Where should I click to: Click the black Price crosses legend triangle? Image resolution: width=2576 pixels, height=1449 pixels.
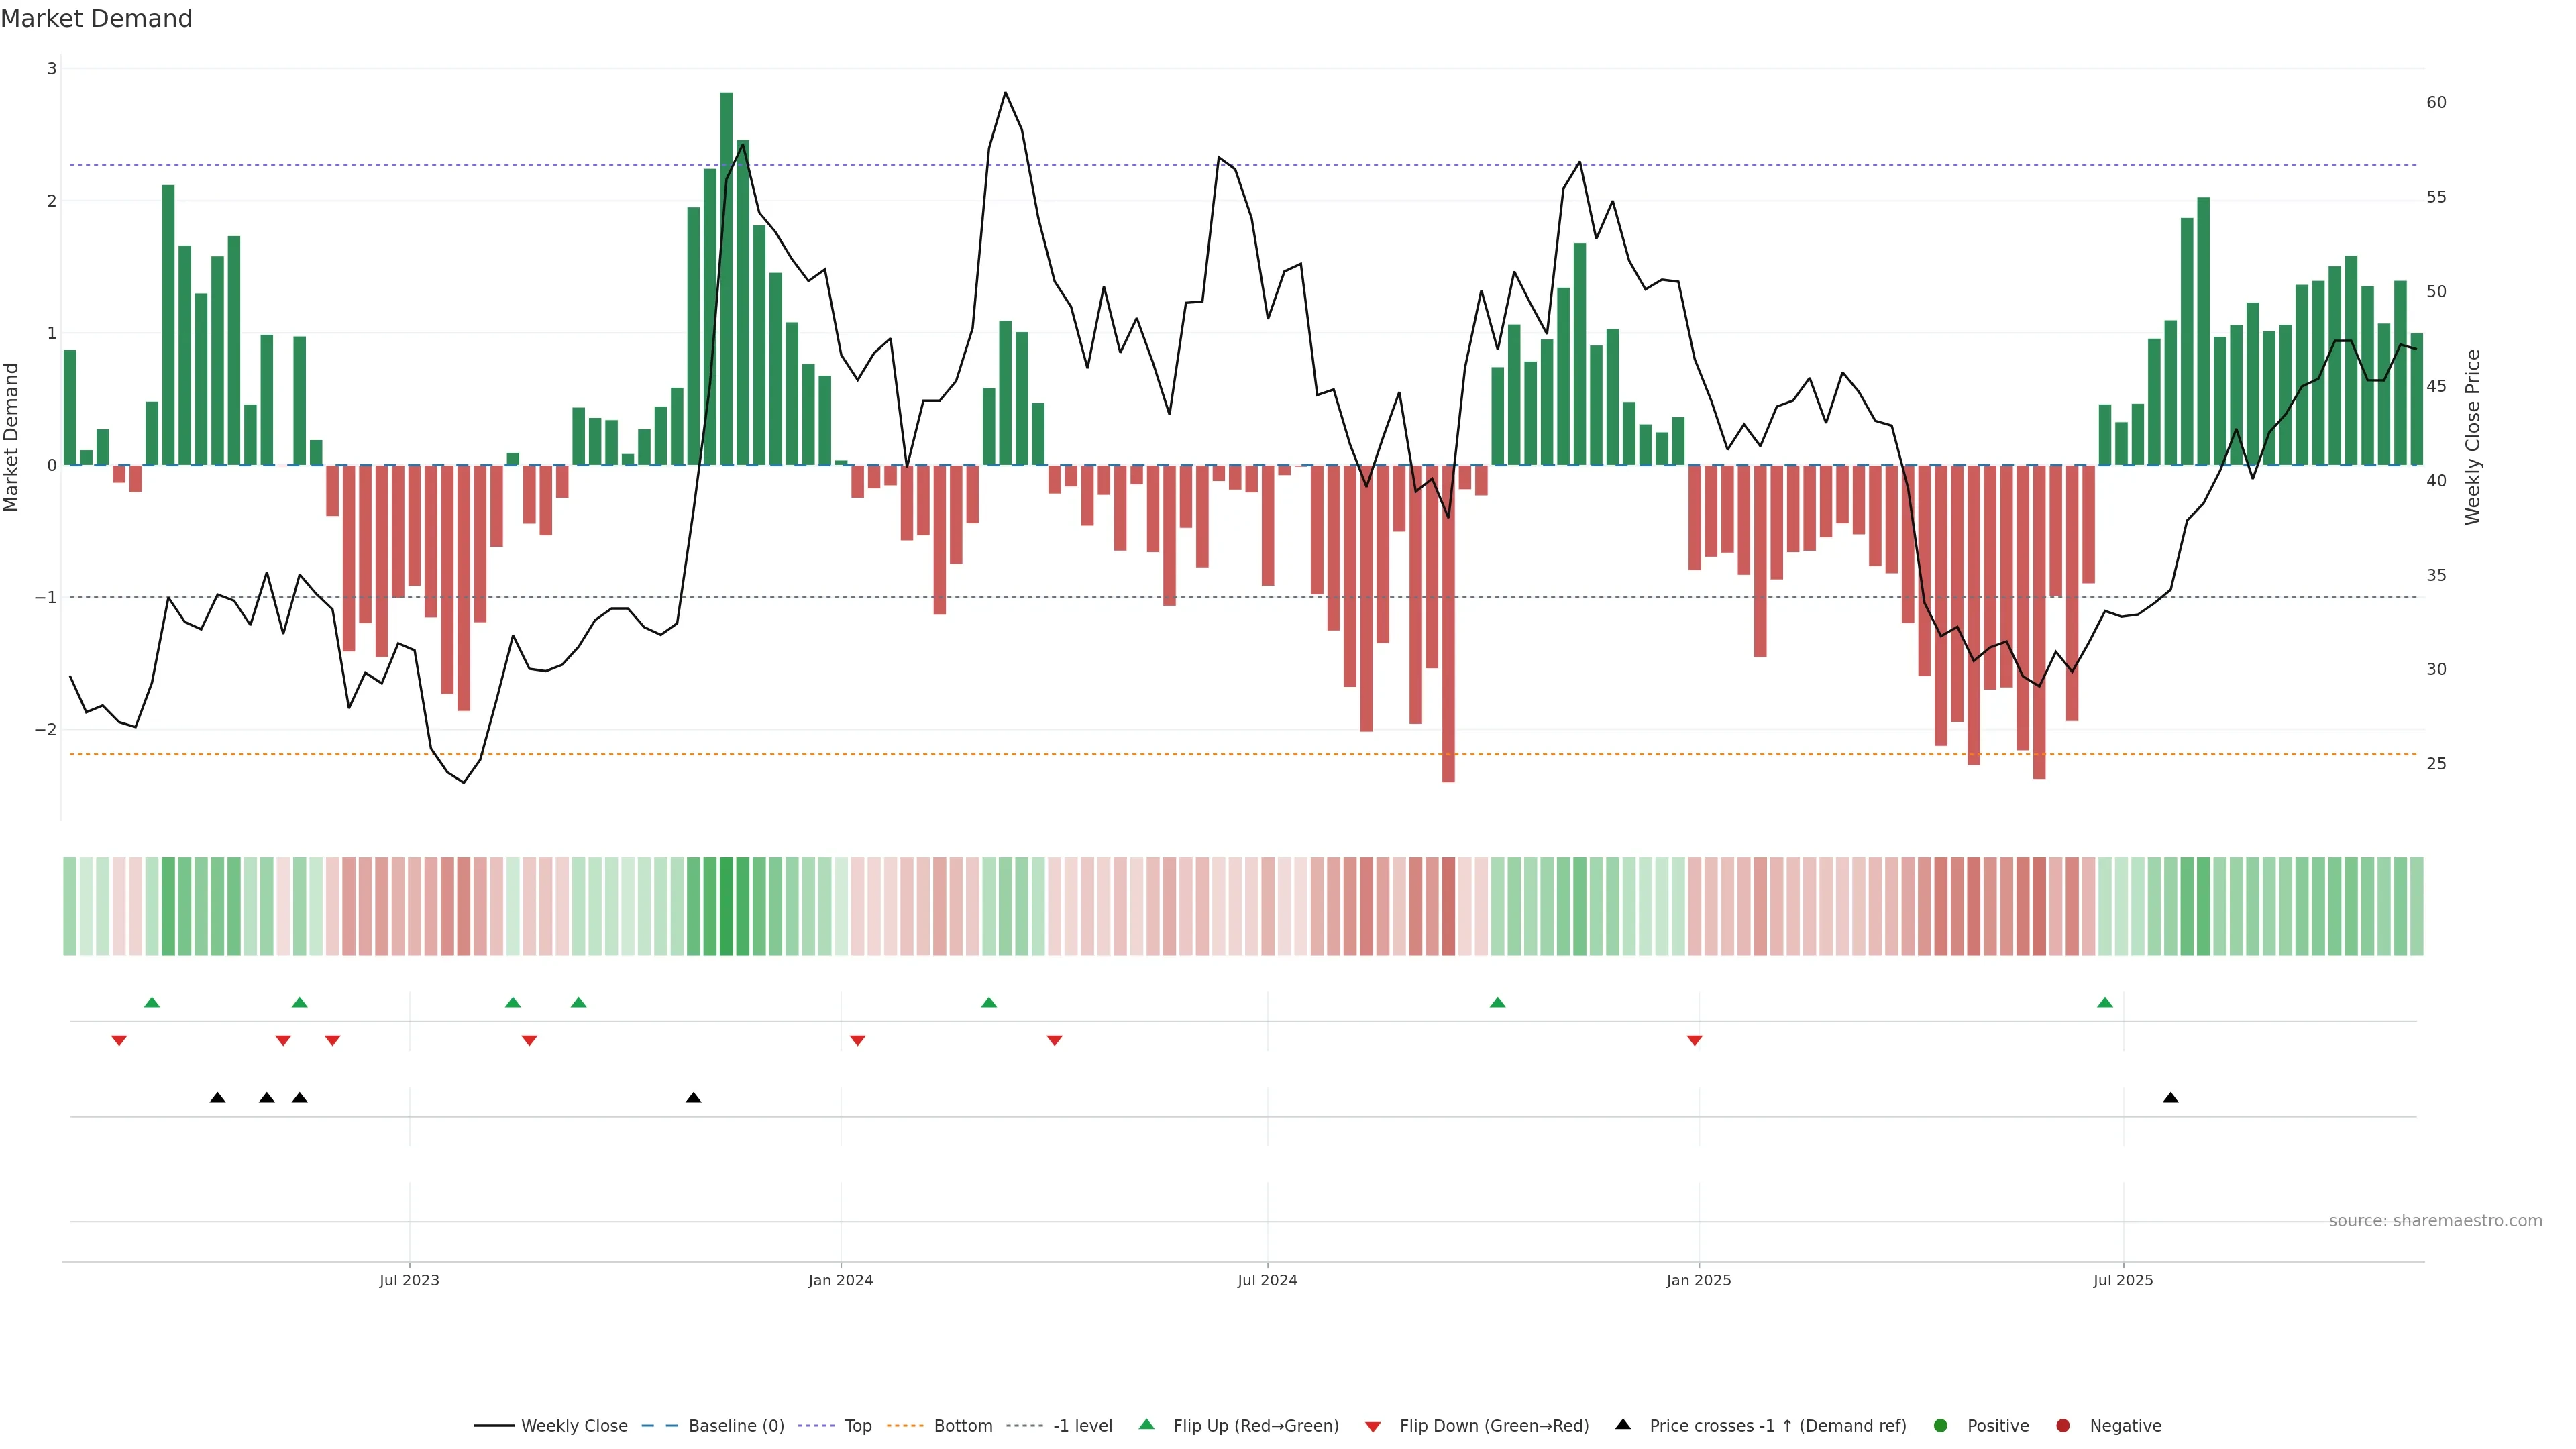(x=1623, y=1424)
